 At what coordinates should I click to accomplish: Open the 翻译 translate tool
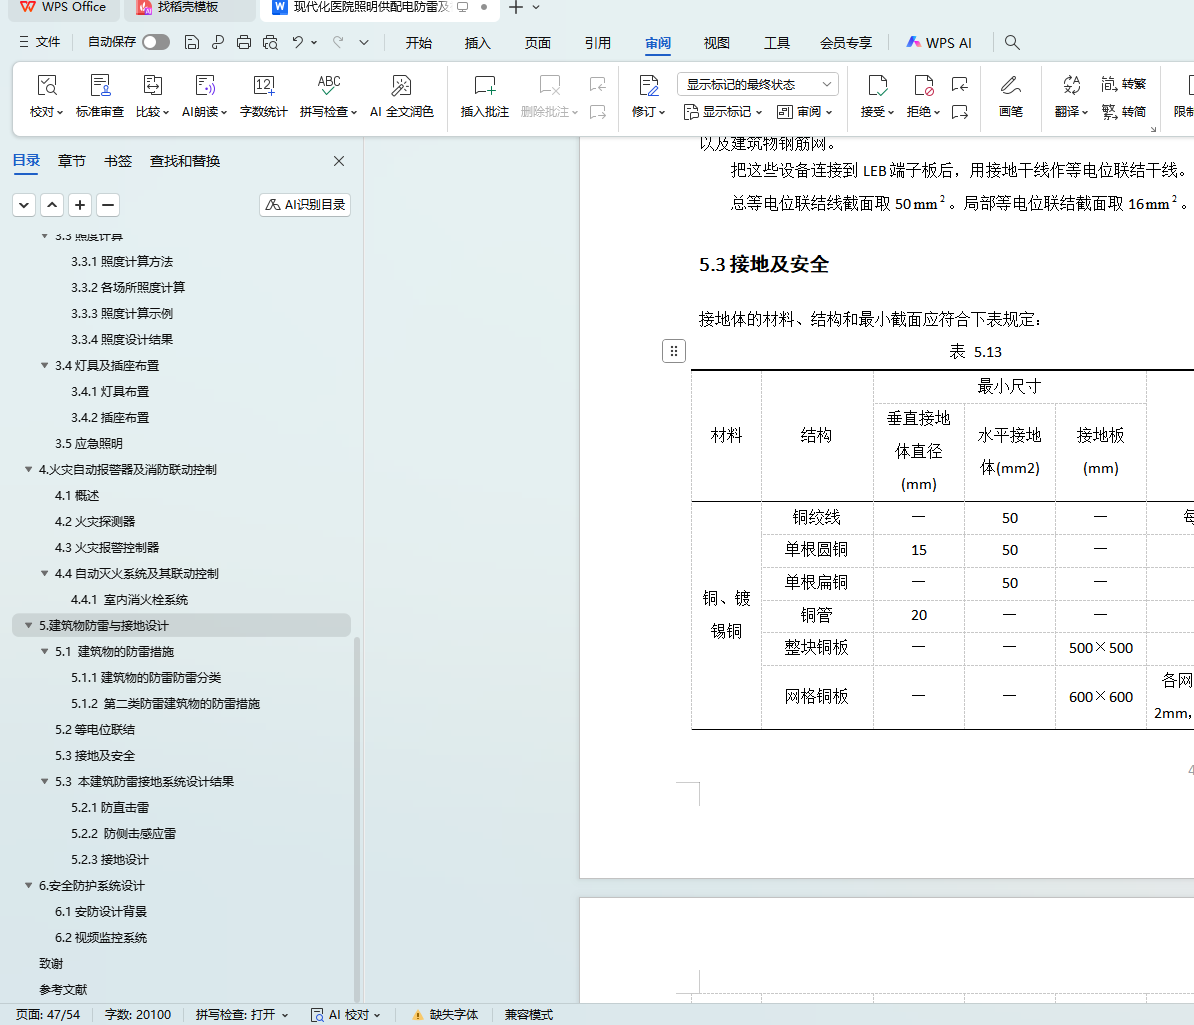1071,97
